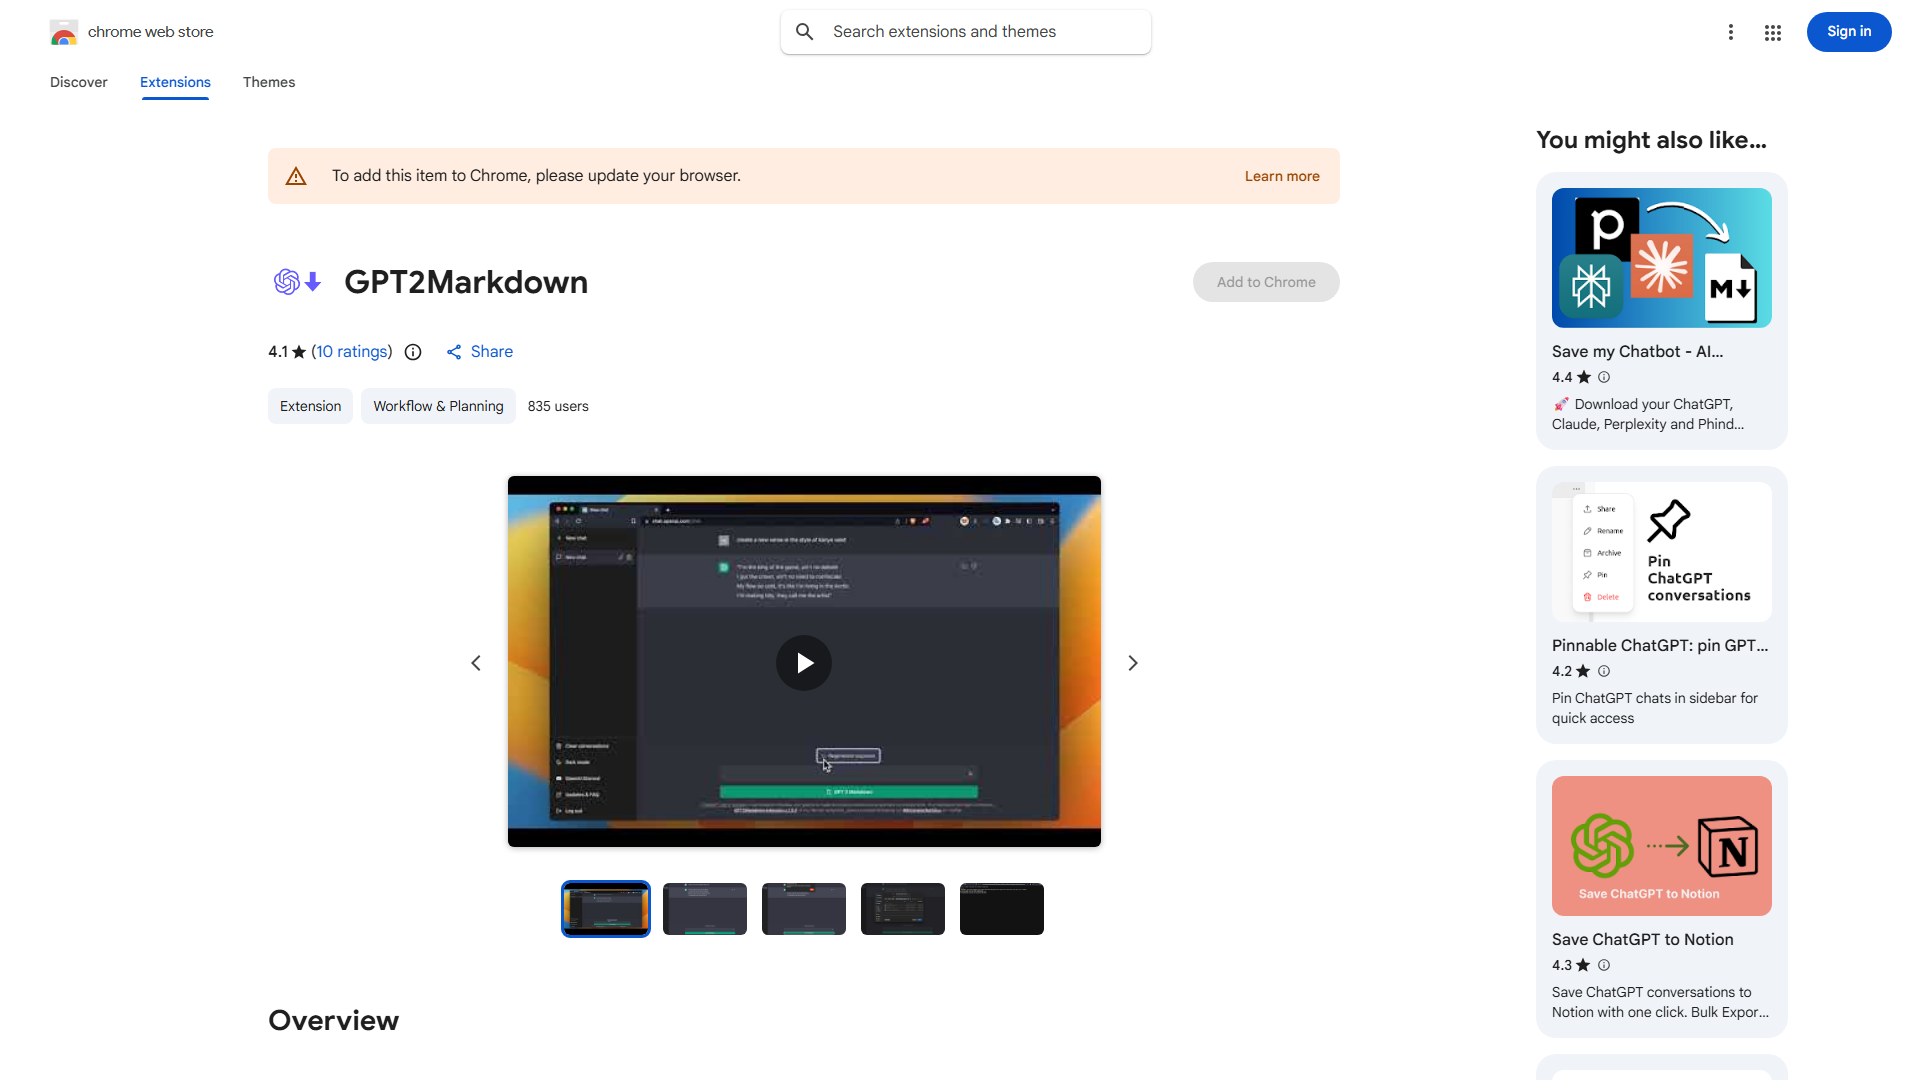Play the GPT2Markdown promo video

[x=803, y=662]
